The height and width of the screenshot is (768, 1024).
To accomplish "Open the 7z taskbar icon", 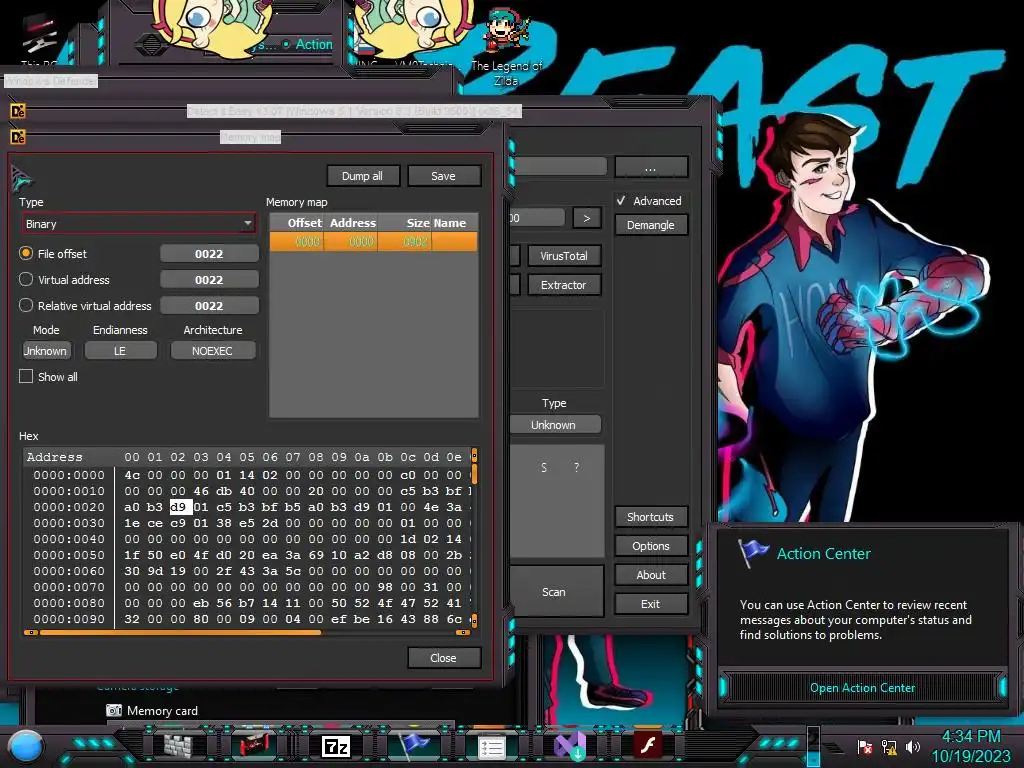I will 336,746.
